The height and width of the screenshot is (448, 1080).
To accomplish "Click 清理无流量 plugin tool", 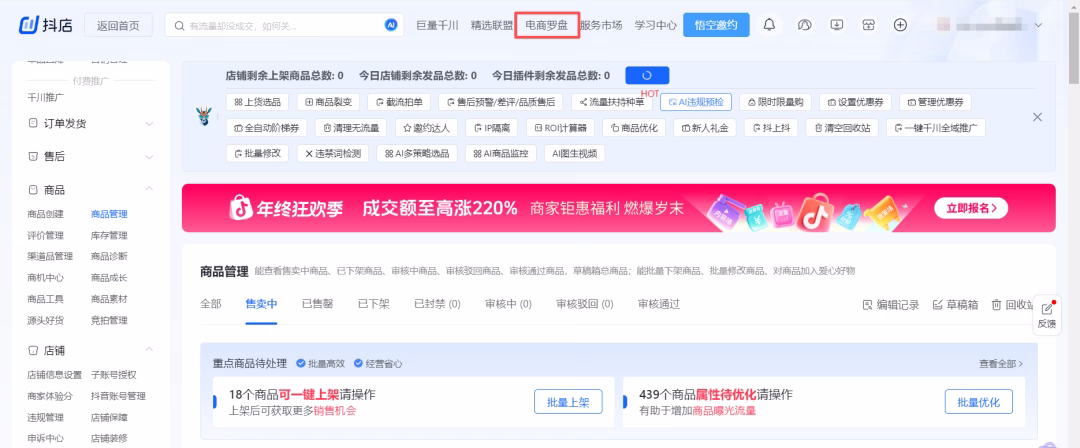I will (x=351, y=128).
